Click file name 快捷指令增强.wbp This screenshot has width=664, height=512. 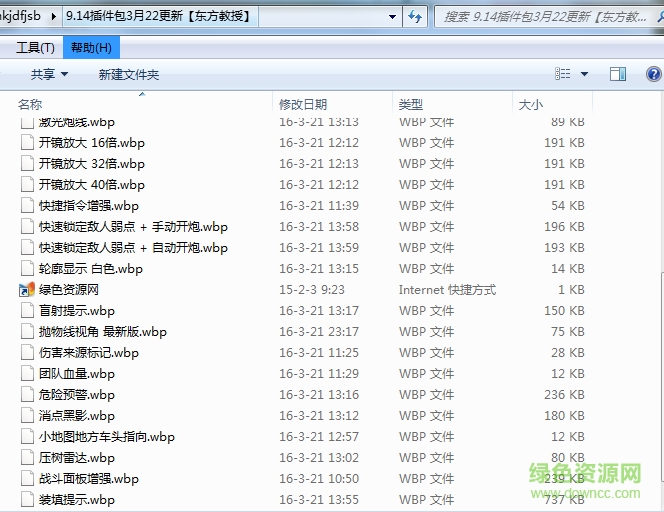89,206
